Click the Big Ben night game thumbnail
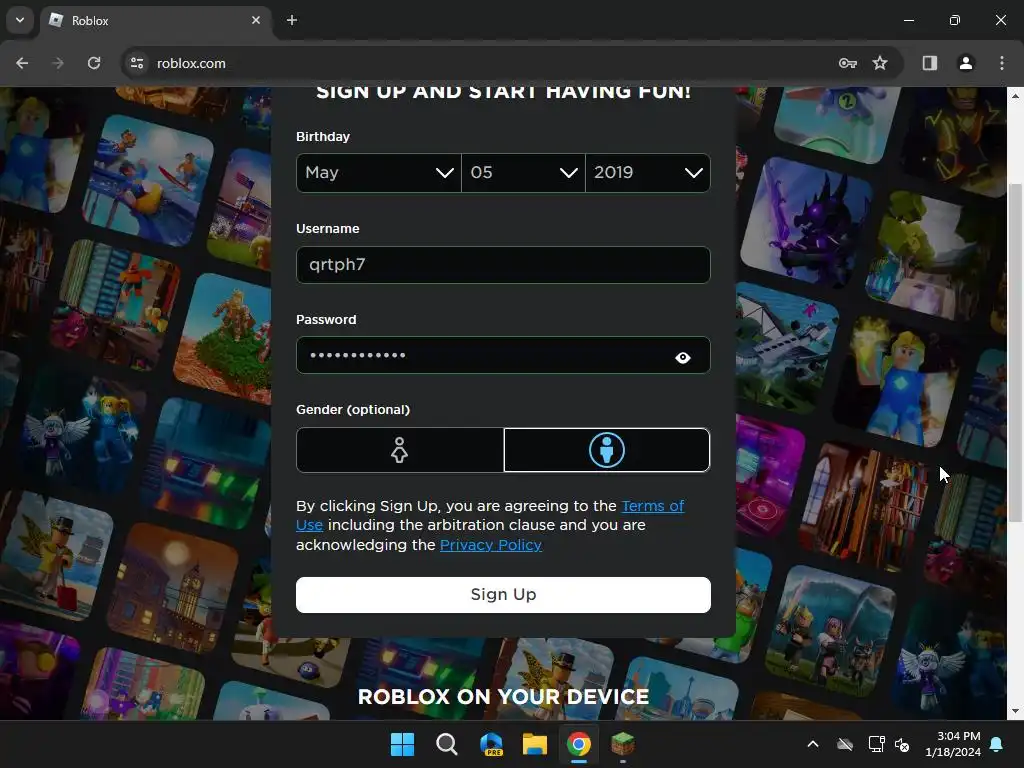Viewport: 1024px width, 768px height. (173, 586)
